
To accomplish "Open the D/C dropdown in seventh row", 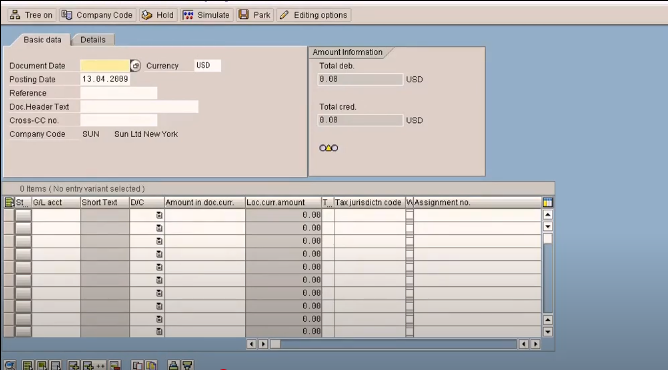I will tap(159, 293).
